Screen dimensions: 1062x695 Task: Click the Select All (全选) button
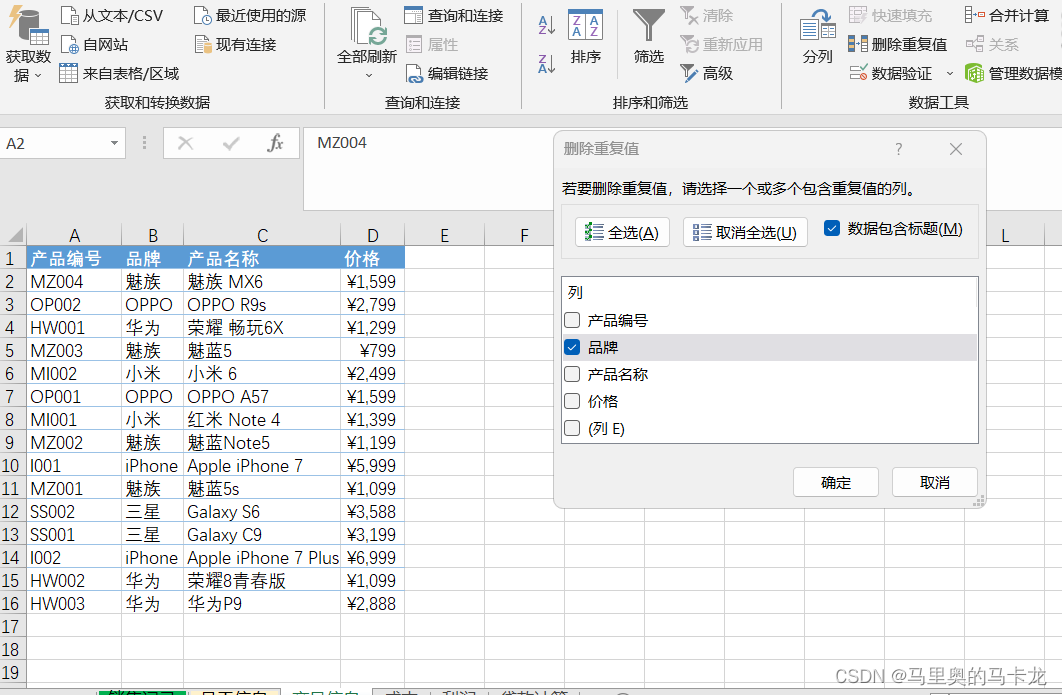pyautogui.click(x=622, y=232)
